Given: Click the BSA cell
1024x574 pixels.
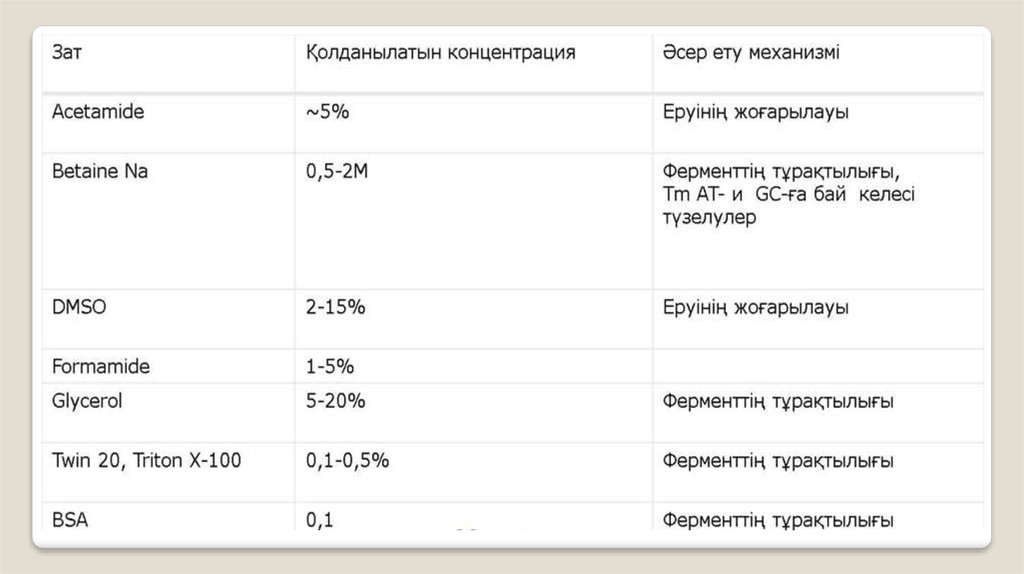Looking at the screenshot, I should [x=70, y=519].
